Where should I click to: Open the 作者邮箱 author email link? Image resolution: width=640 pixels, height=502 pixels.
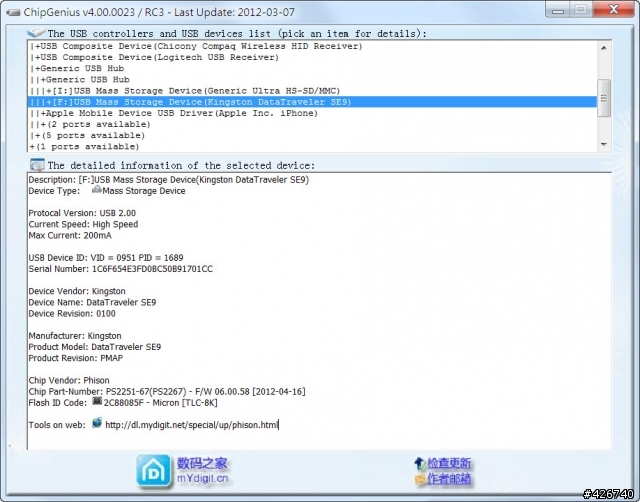pyautogui.click(x=449, y=479)
